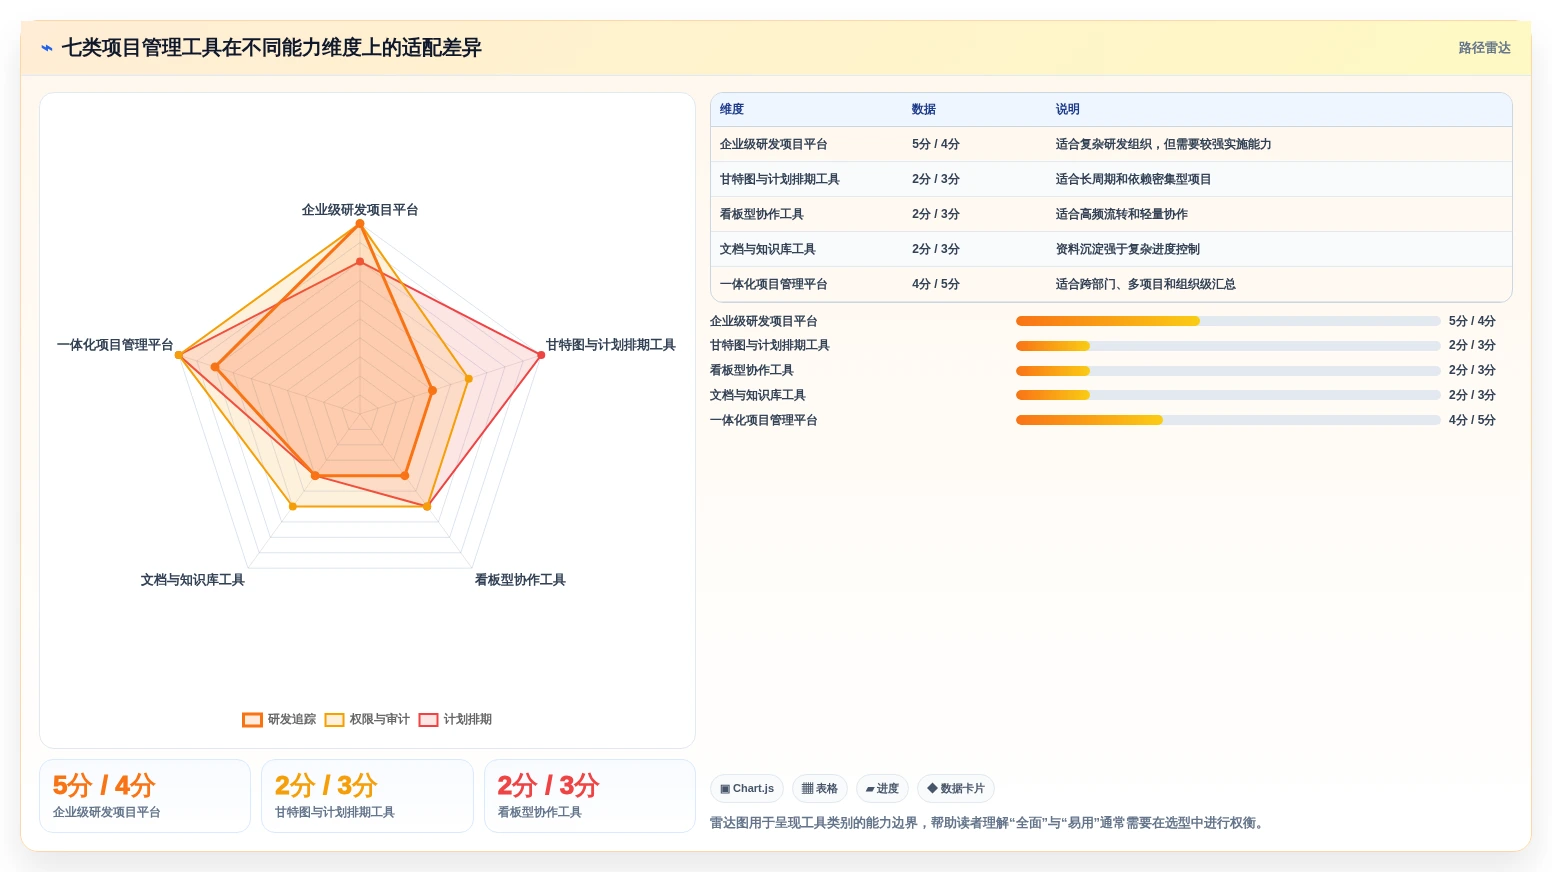Viewport: 1552px width, 872px height.
Task: Click the 企业级研发项目平台 progress bar
Action: coord(1228,321)
